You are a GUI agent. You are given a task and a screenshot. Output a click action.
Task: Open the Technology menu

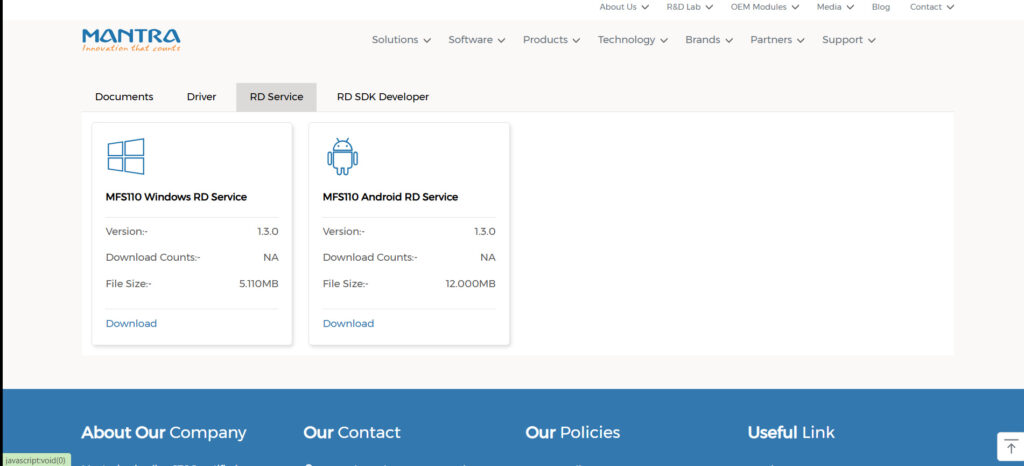(x=632, y=40)
